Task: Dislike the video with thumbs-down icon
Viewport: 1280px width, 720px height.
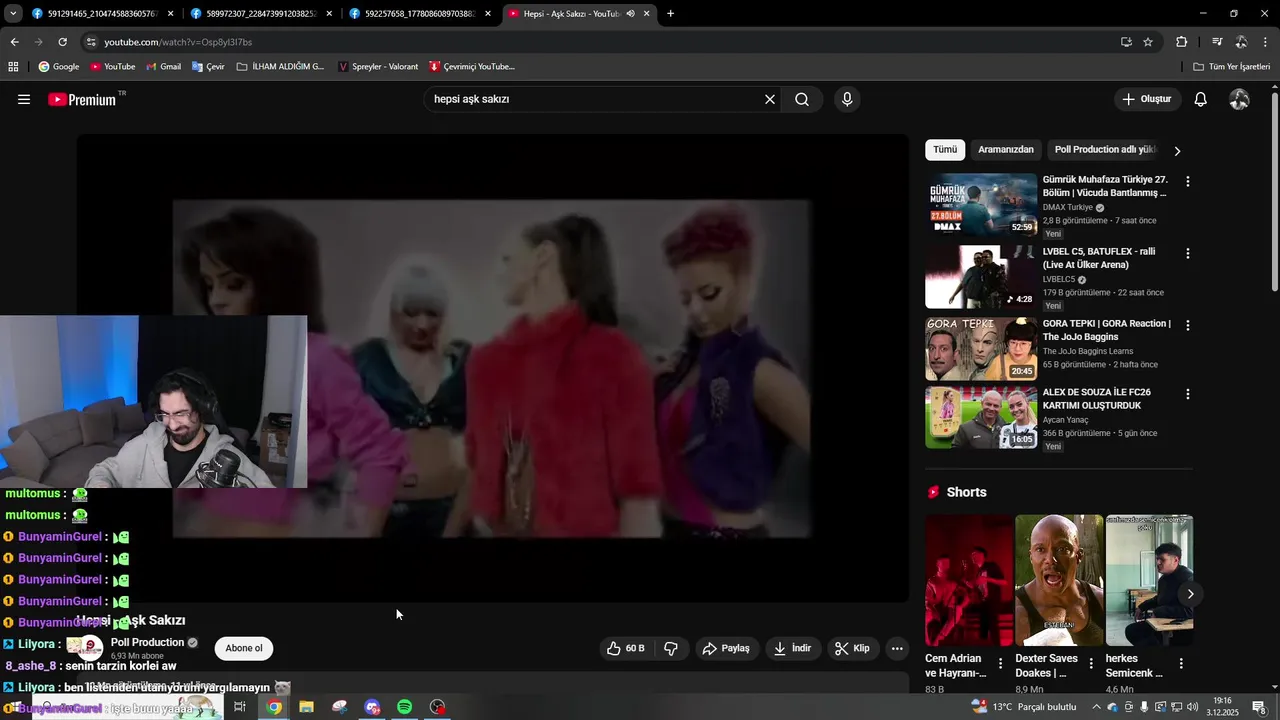Action: coord(671,648)
